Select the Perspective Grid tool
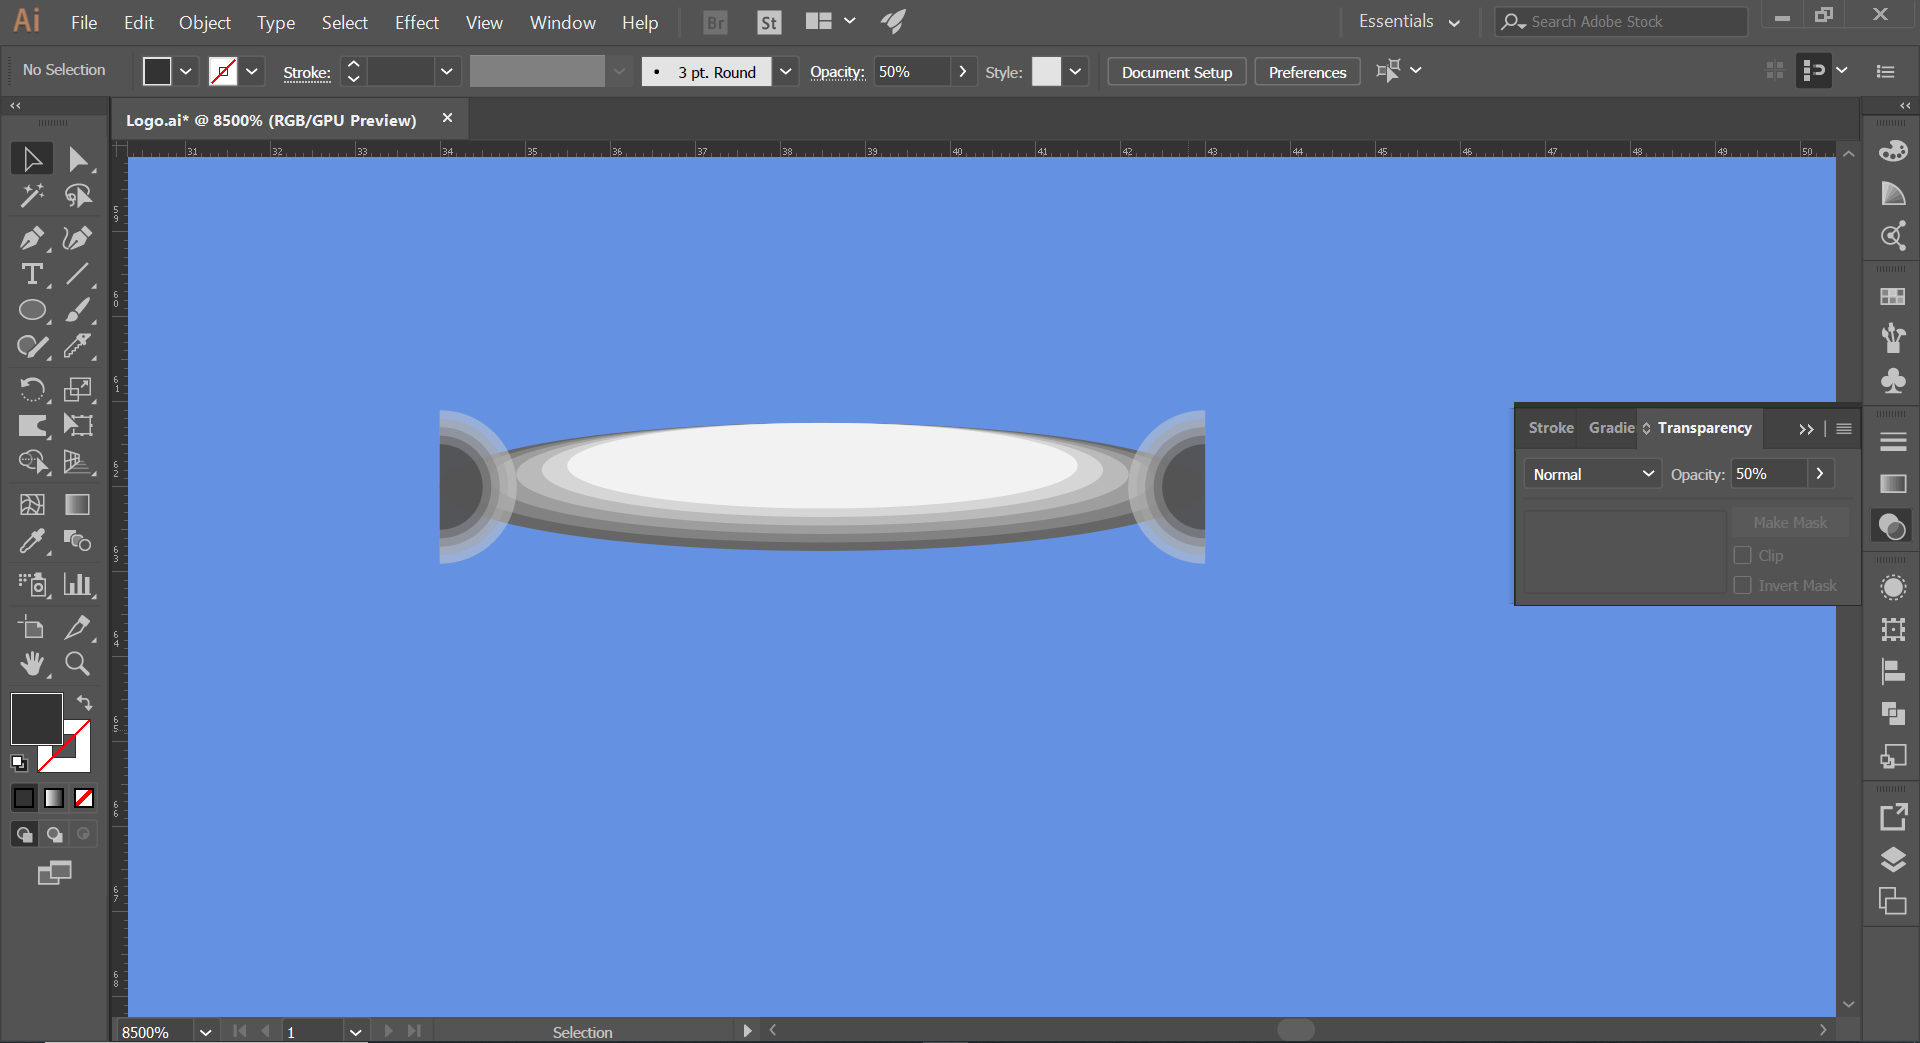The width and height of the screenshot is (1920, 1043). tap(78, 461)
